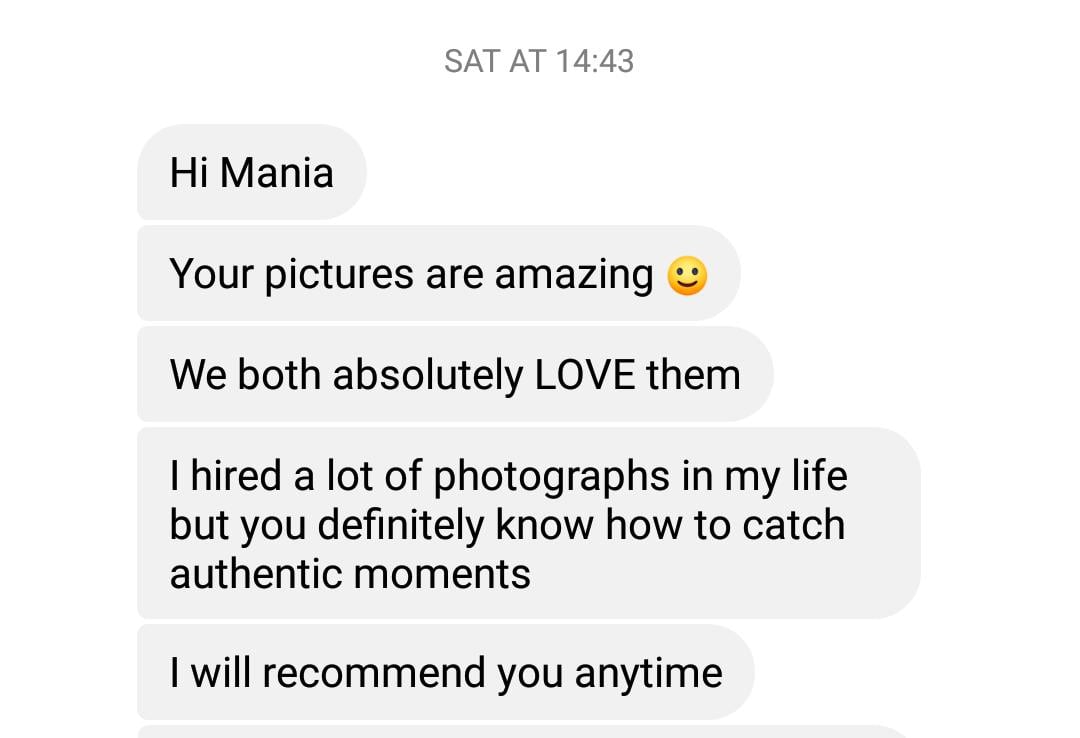
Task: Tap the "We both absolutely LOVE them" message
Action: pos(454,375)
